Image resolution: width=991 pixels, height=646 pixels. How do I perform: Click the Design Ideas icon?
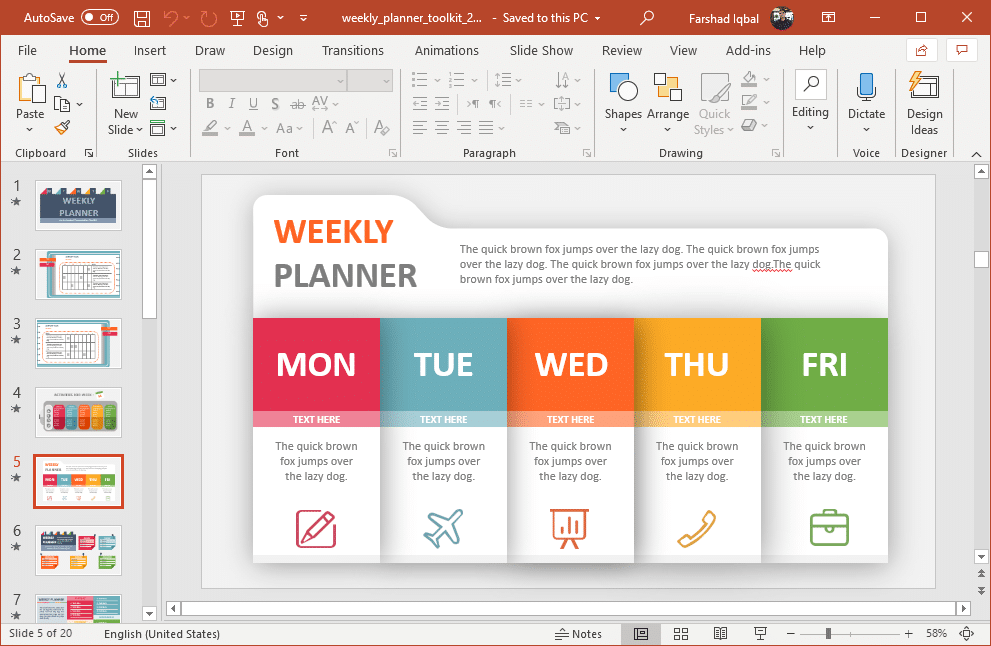pyautogui.click(x=924, y=104)
